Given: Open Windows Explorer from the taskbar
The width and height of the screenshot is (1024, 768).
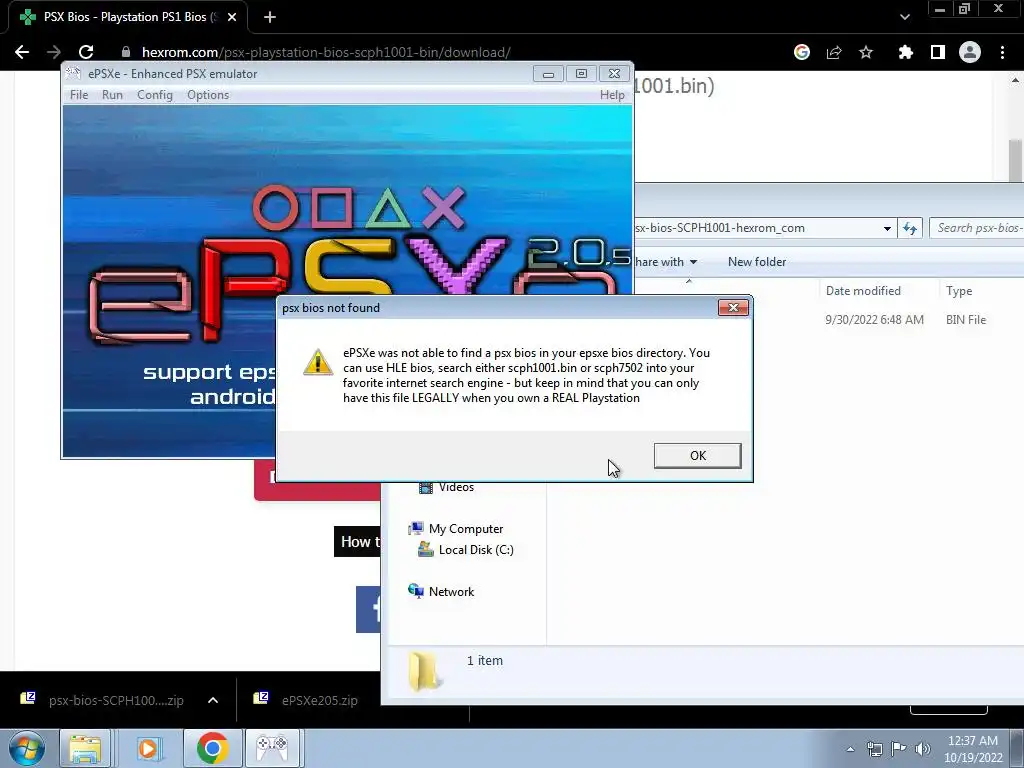Looking at the screenshot, I should 85,748.
